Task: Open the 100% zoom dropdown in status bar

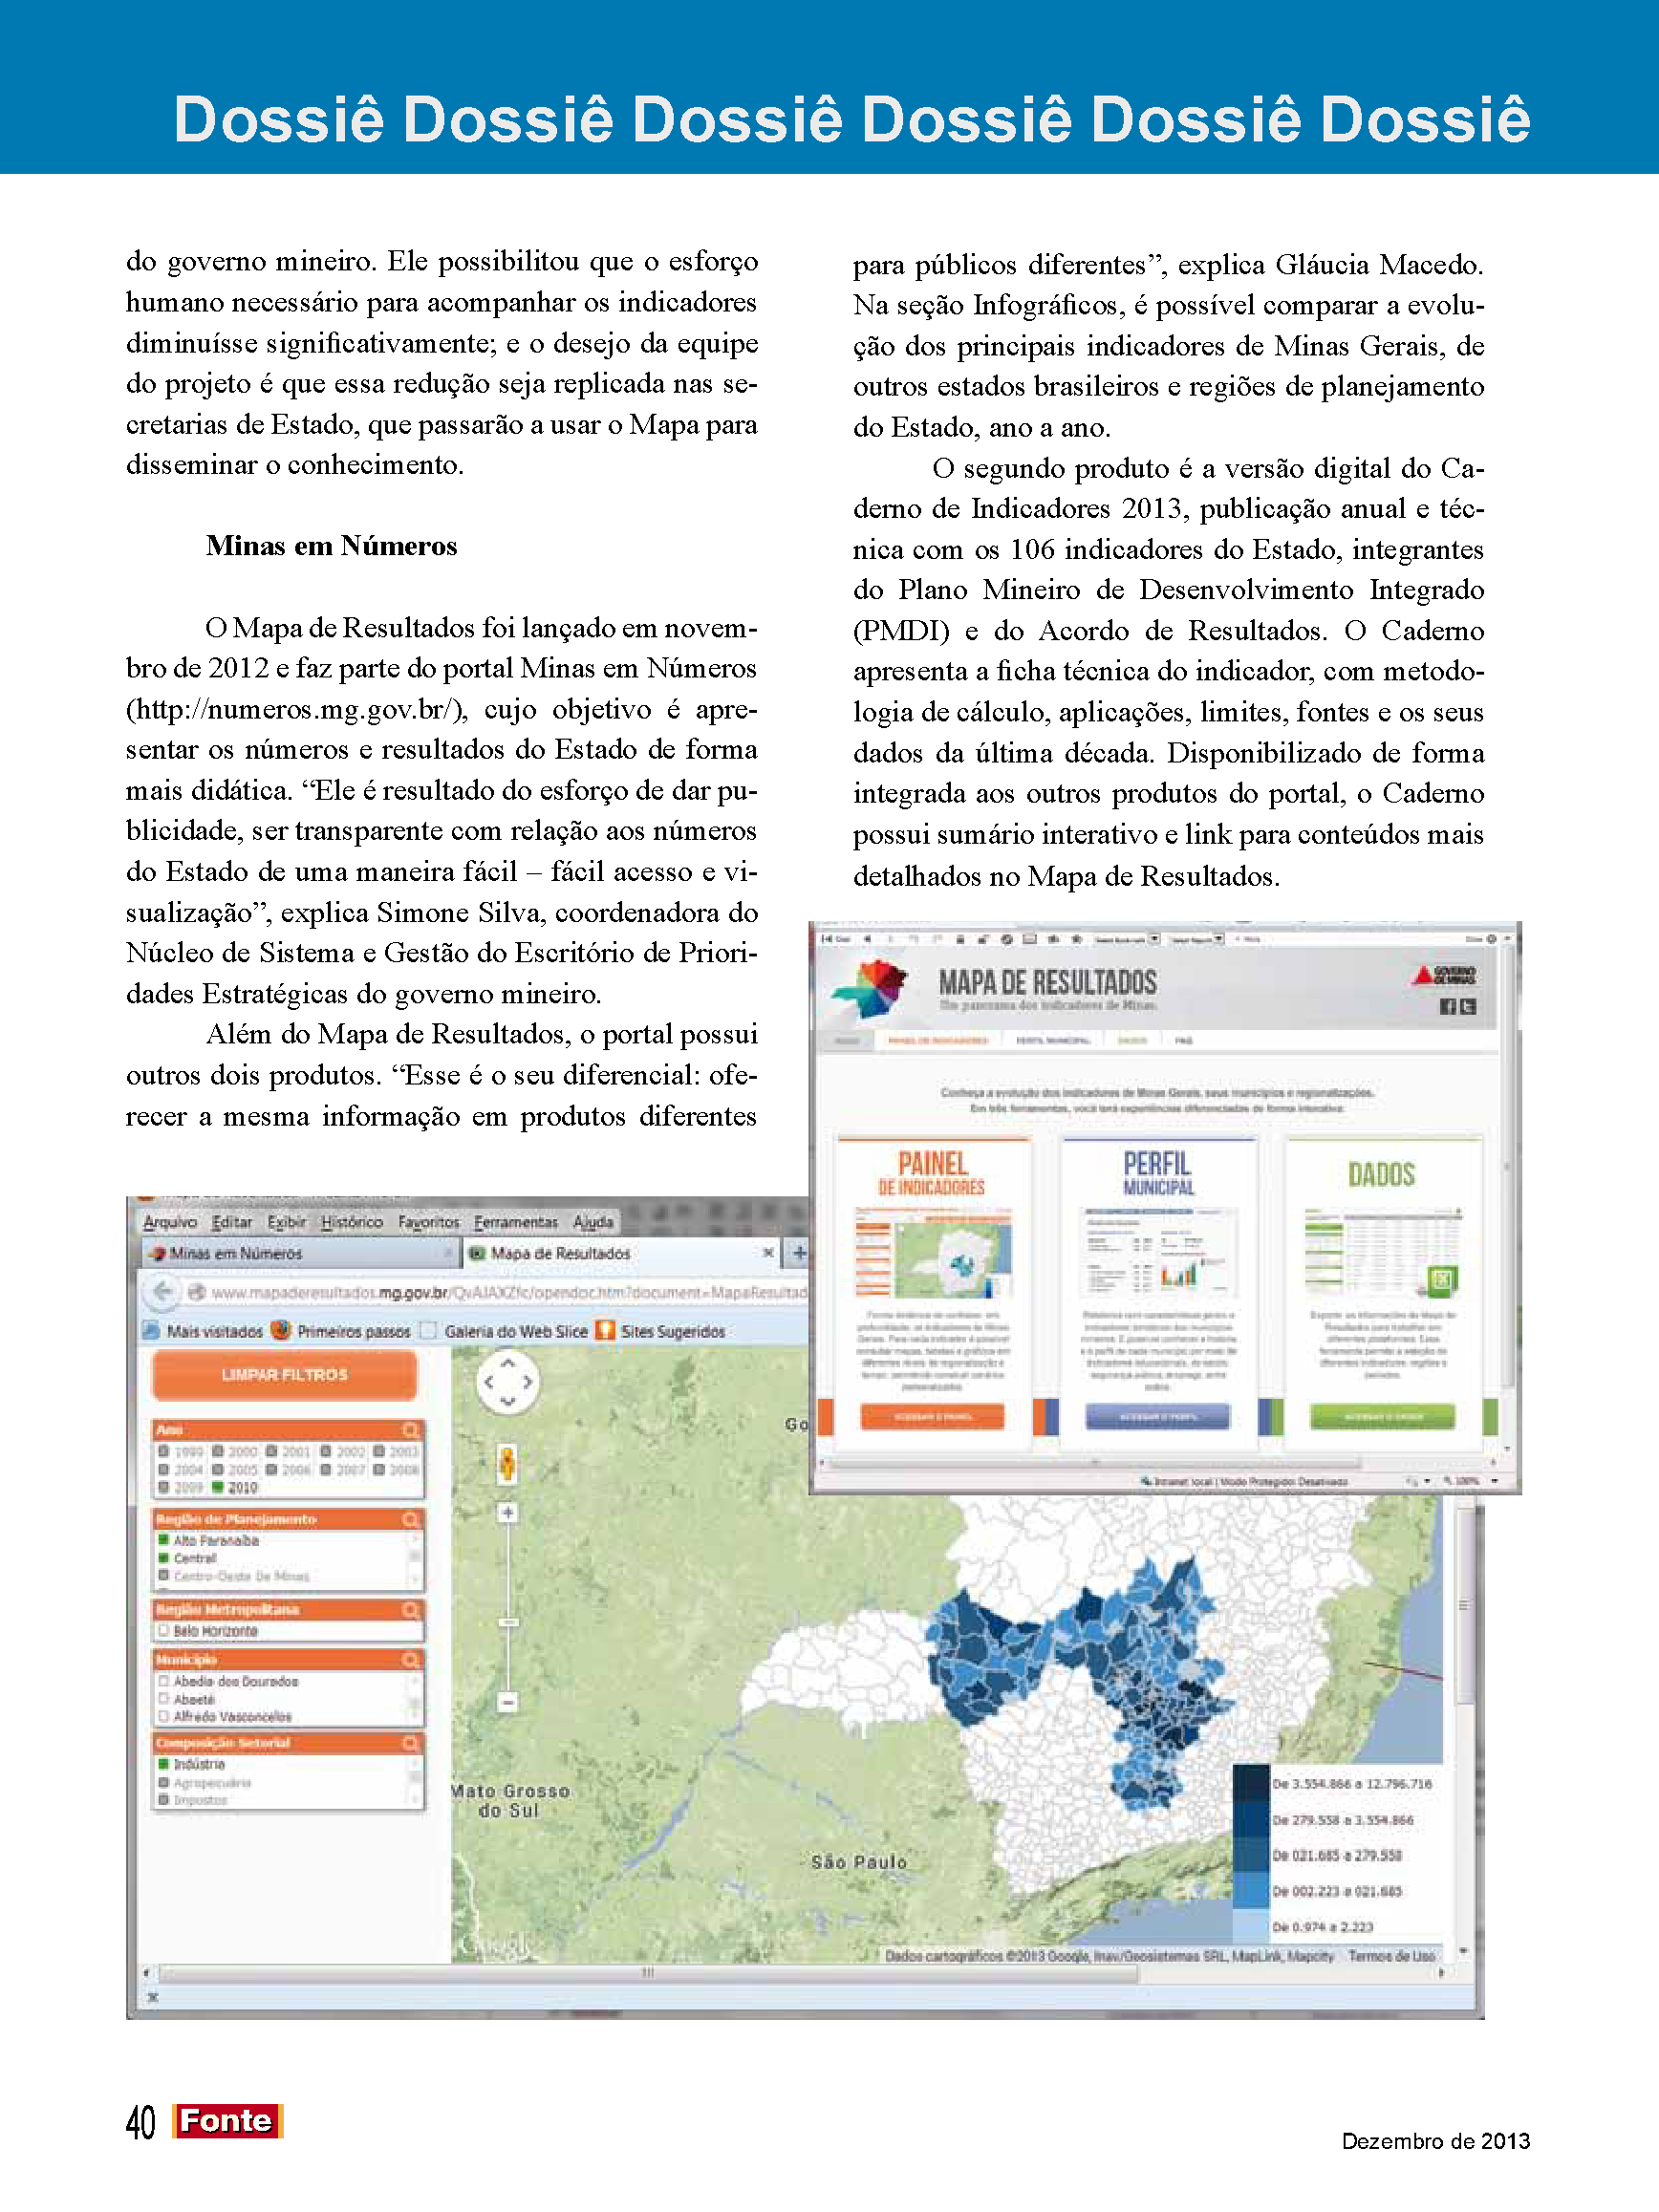Action: coord(1494,1481)
